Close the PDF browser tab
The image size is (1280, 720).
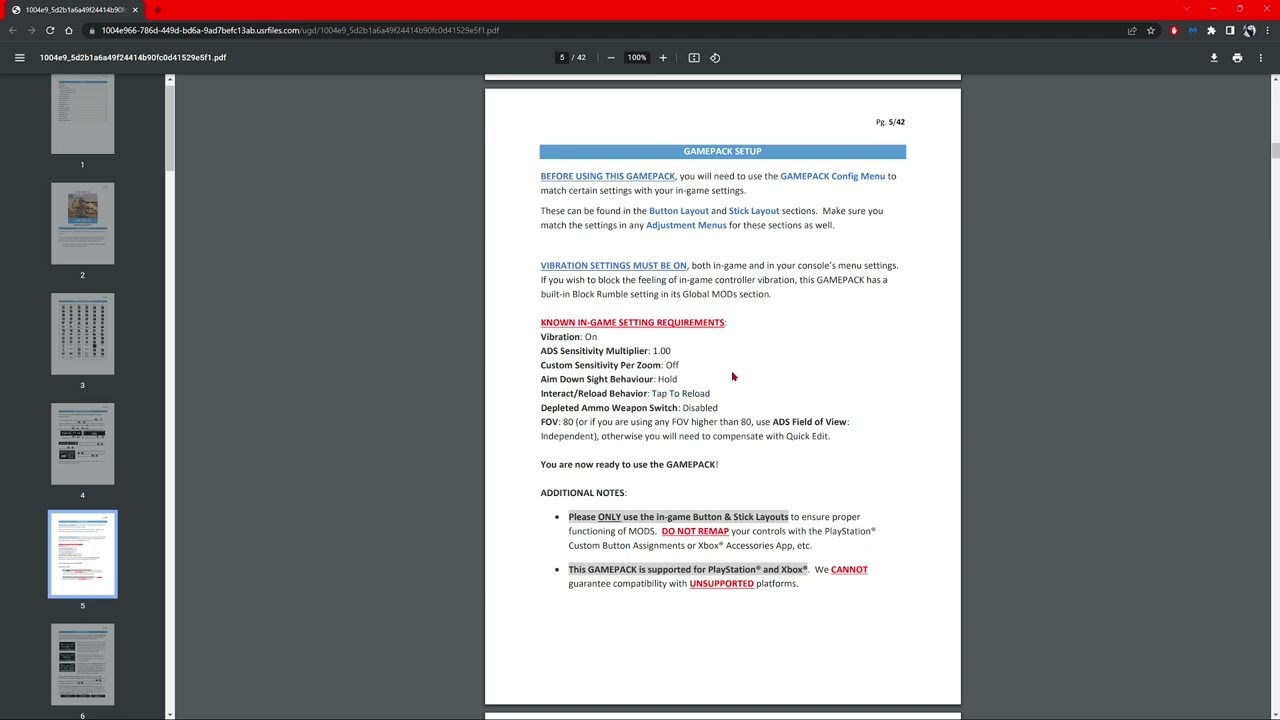coord(135,10)
